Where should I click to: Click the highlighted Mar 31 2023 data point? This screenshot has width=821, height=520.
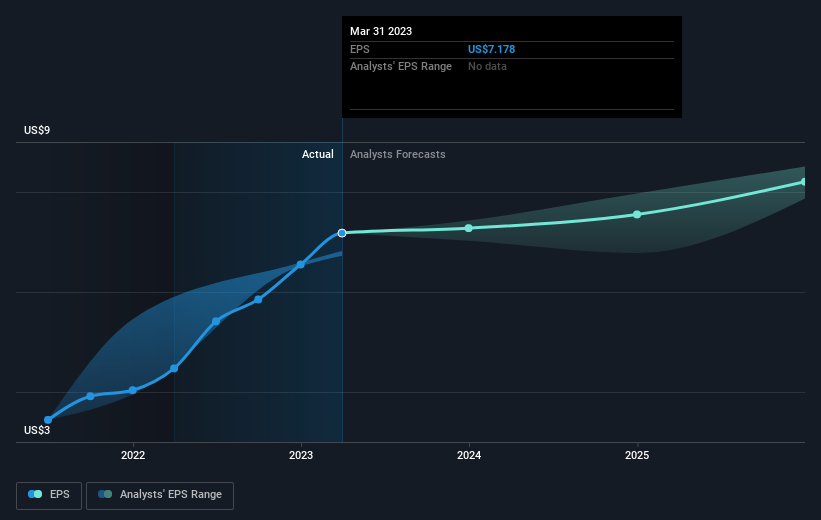[x=342, y=233]
